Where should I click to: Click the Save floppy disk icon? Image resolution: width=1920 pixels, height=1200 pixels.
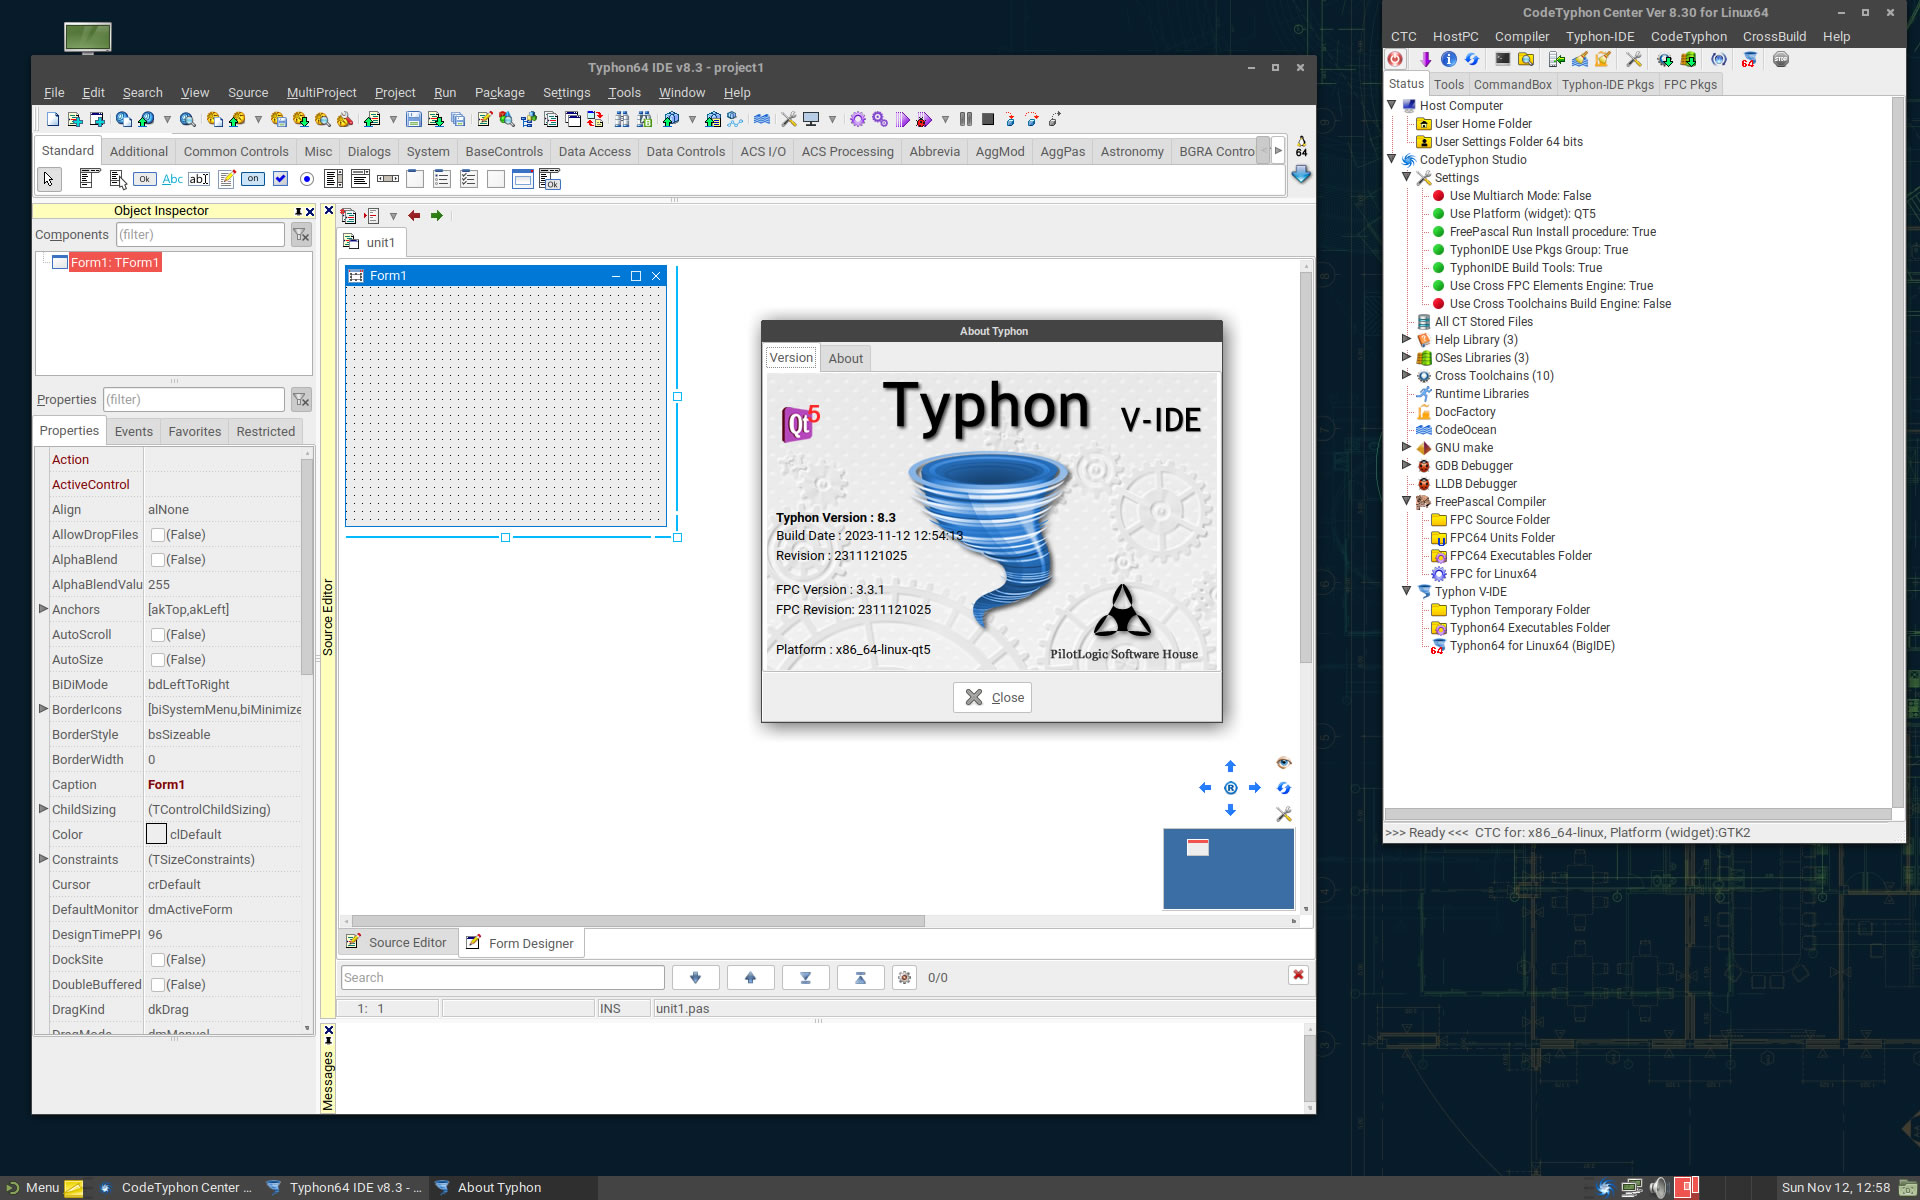click(x=414, y=120)
